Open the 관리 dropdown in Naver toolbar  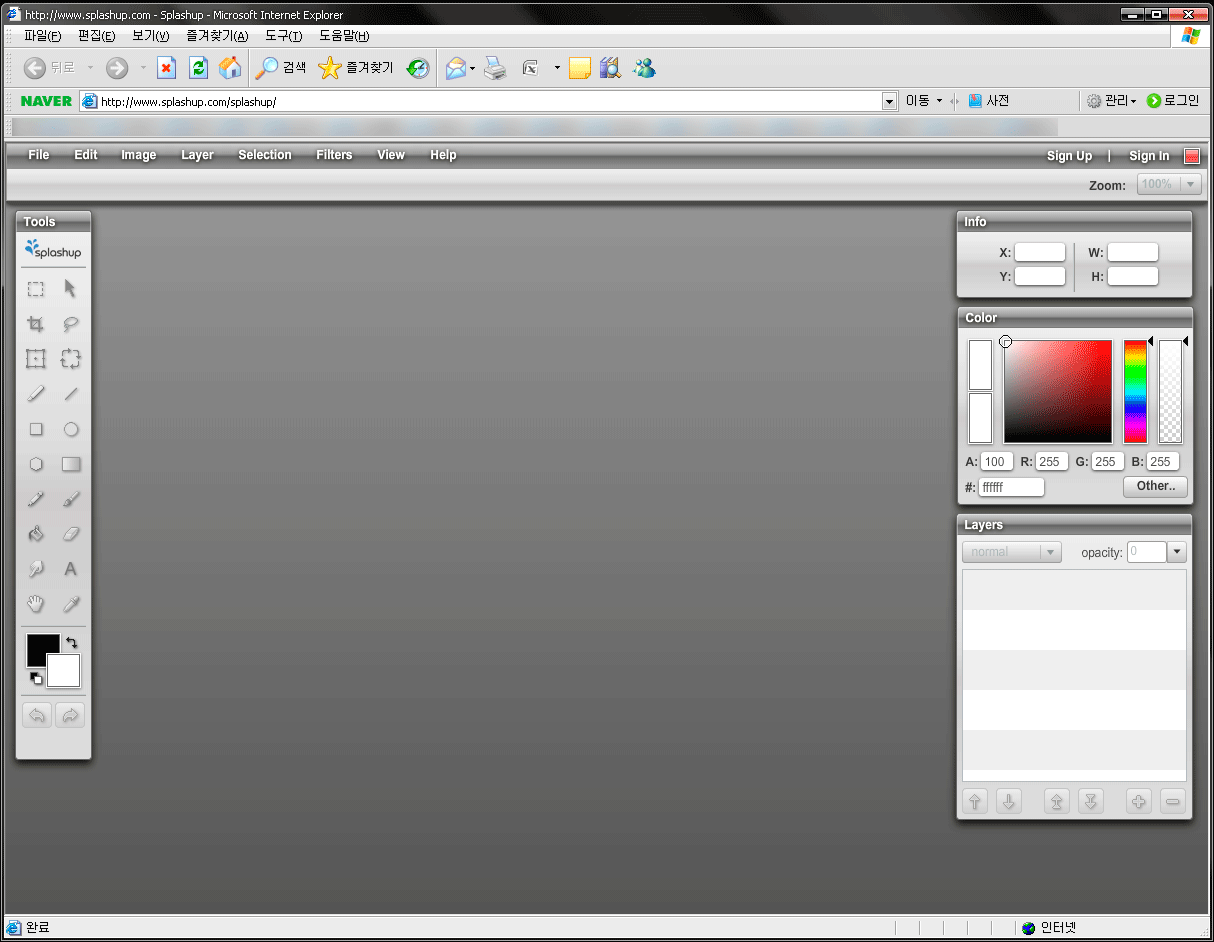tap(1112, 101)
